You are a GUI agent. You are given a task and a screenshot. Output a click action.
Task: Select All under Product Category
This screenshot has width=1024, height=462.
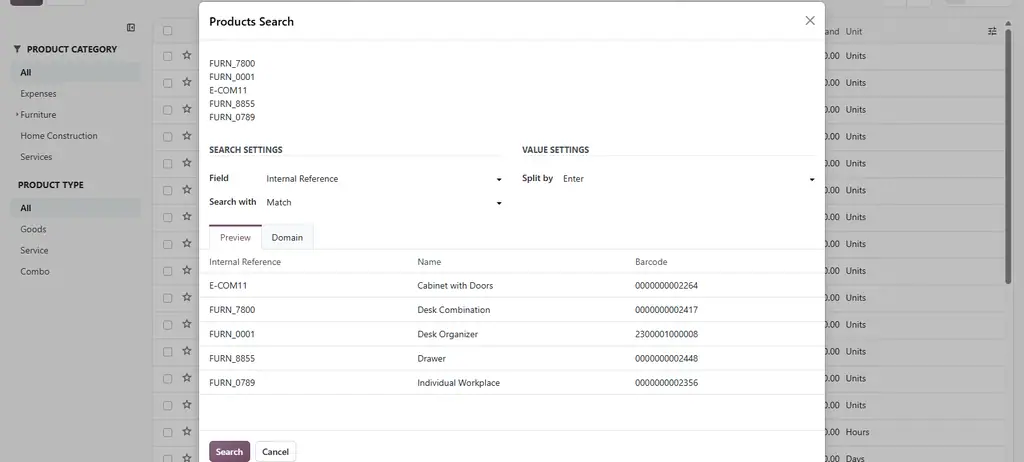tap(75, 73)
